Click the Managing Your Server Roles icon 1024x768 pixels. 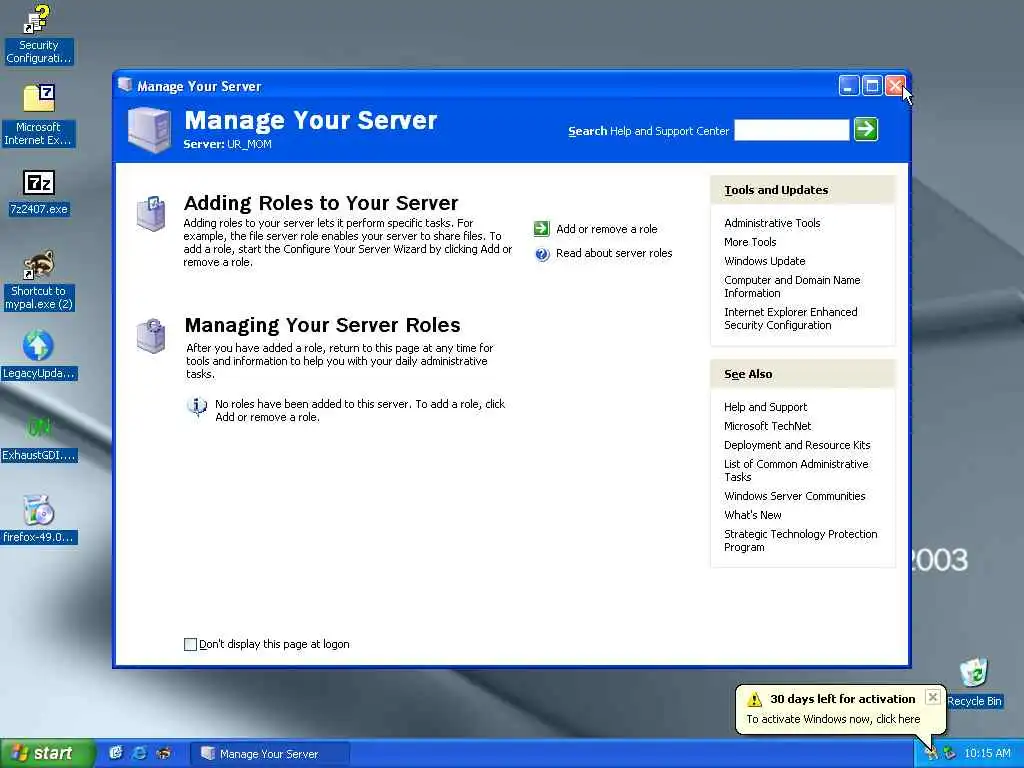[151, 335]
